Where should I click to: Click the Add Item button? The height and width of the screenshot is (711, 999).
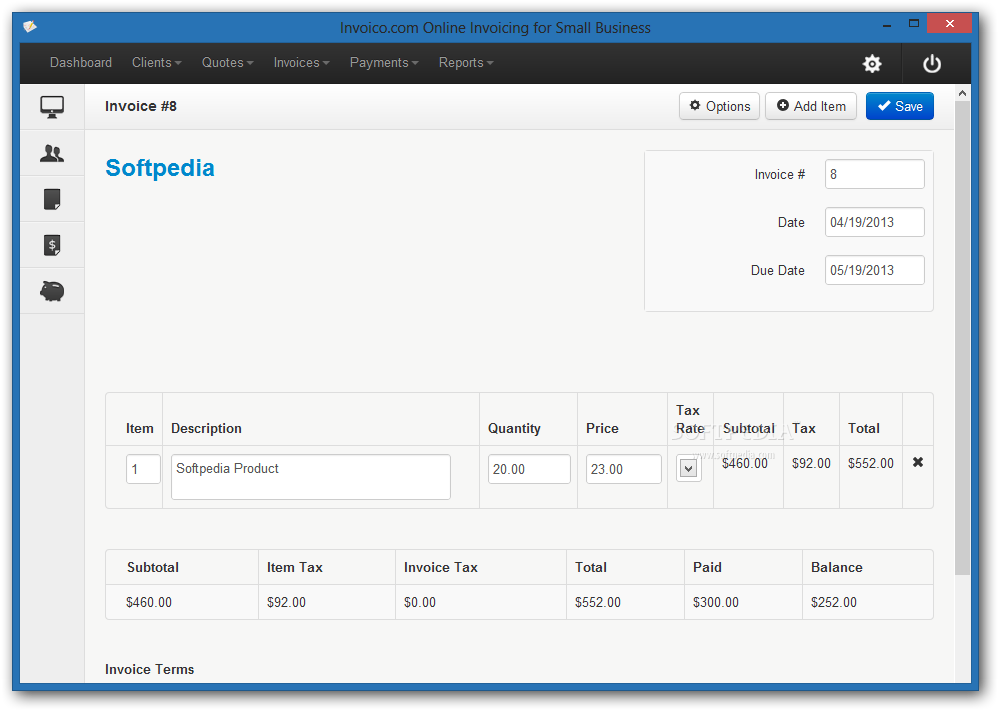[x=810, y=106]
